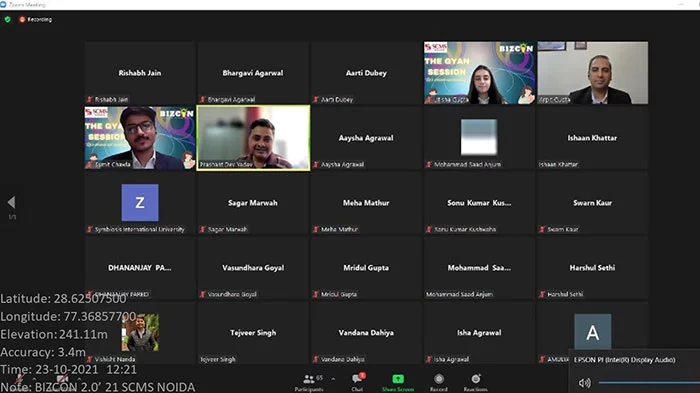
Task: Click muted mic icon on Sagar Marwah tile
Action: 203,229
